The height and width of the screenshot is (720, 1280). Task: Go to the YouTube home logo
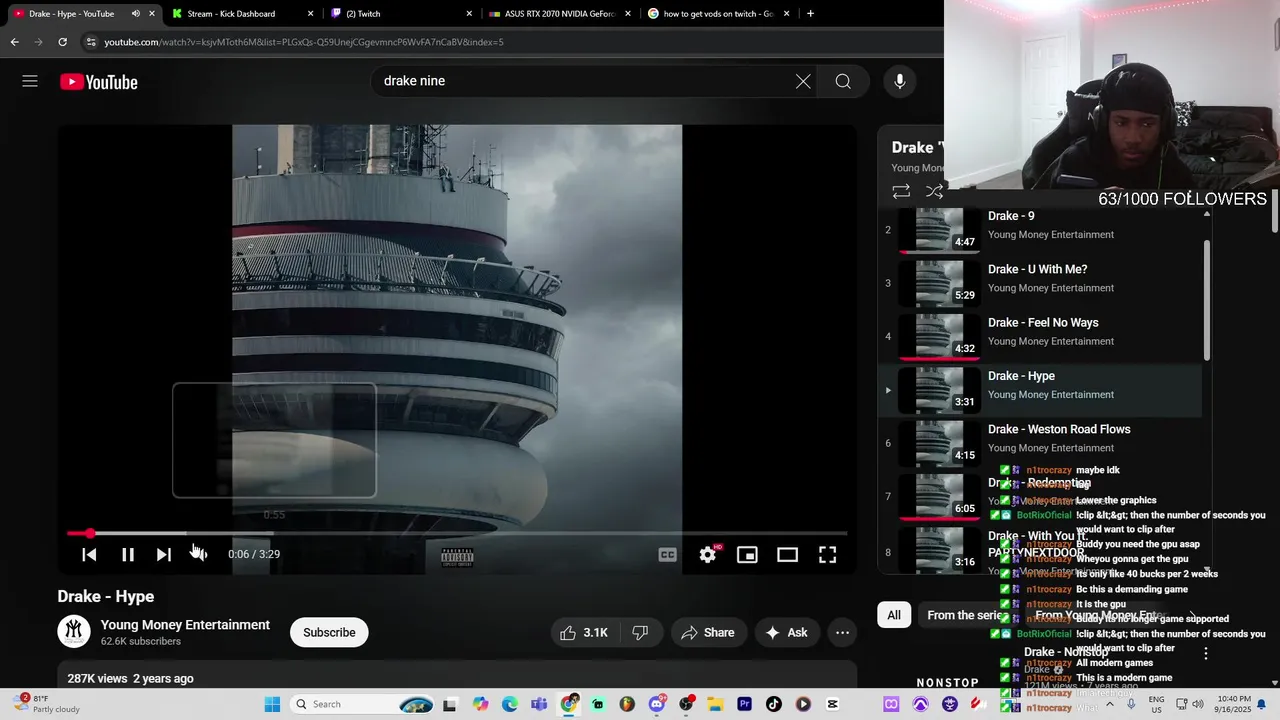98,82
